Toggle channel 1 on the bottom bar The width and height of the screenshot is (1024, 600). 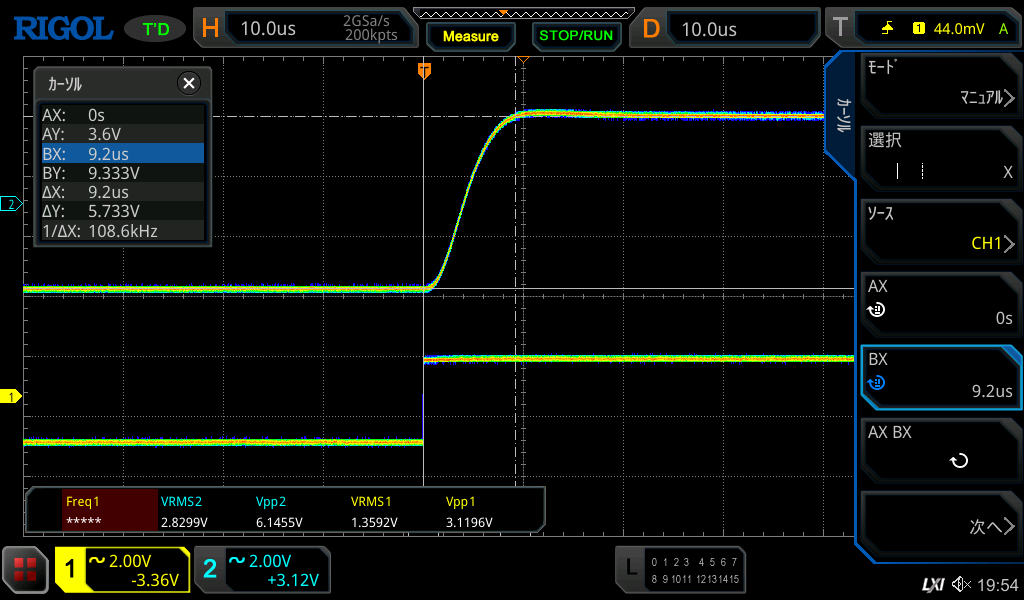pos(122,570)
